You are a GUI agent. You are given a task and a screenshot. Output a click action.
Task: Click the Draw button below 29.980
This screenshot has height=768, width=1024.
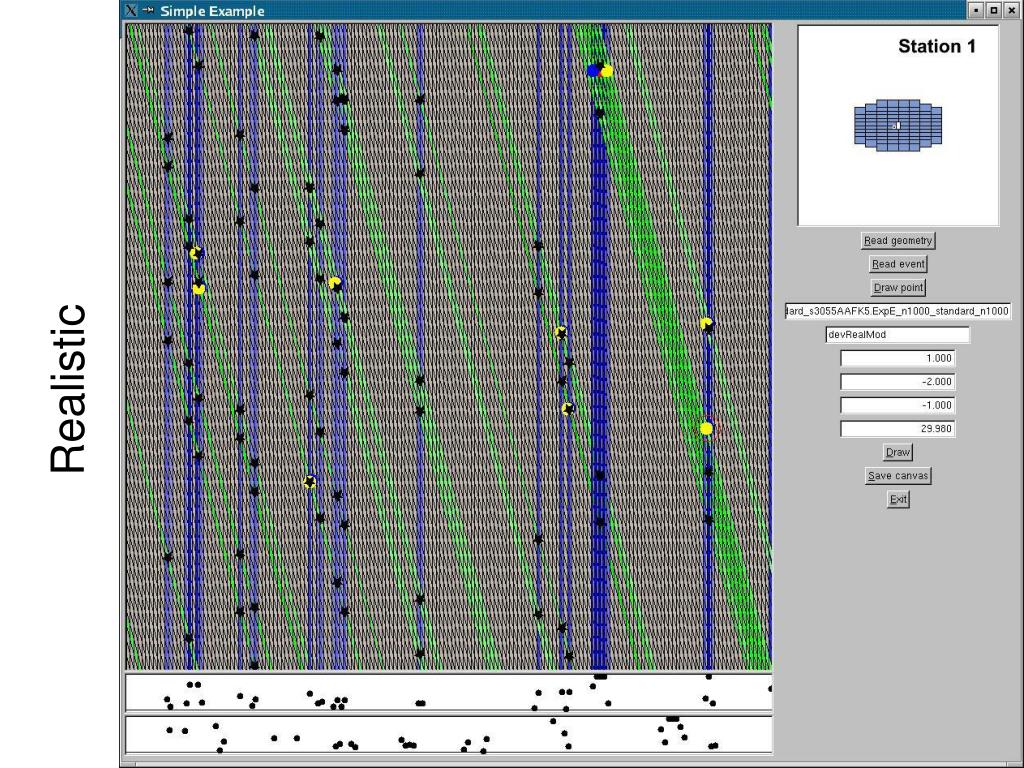coord(898,452)
